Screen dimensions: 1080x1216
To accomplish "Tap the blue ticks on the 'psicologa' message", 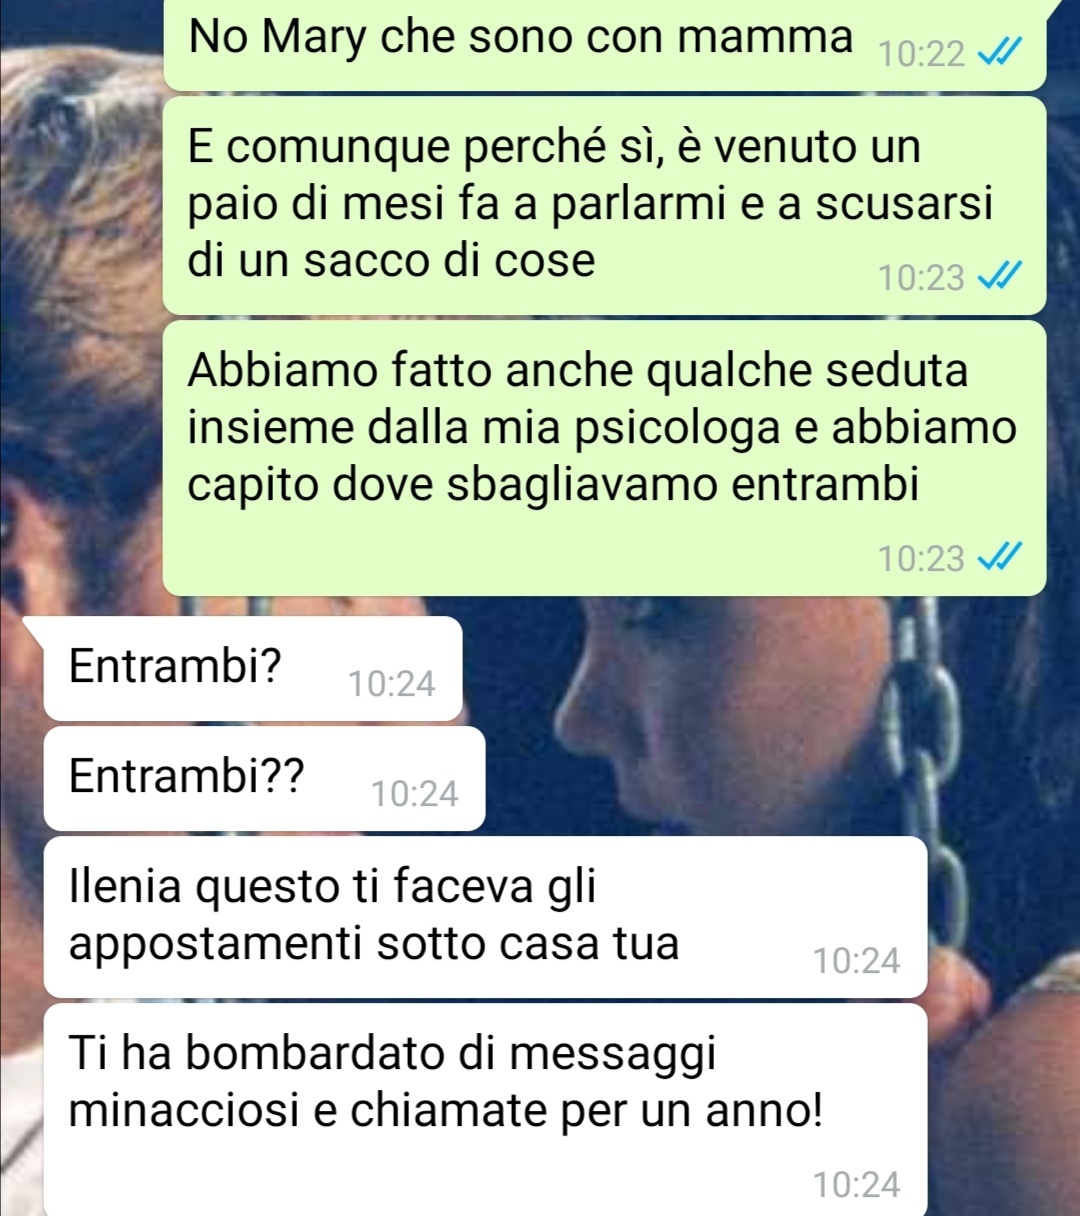I will point(1000,558).
